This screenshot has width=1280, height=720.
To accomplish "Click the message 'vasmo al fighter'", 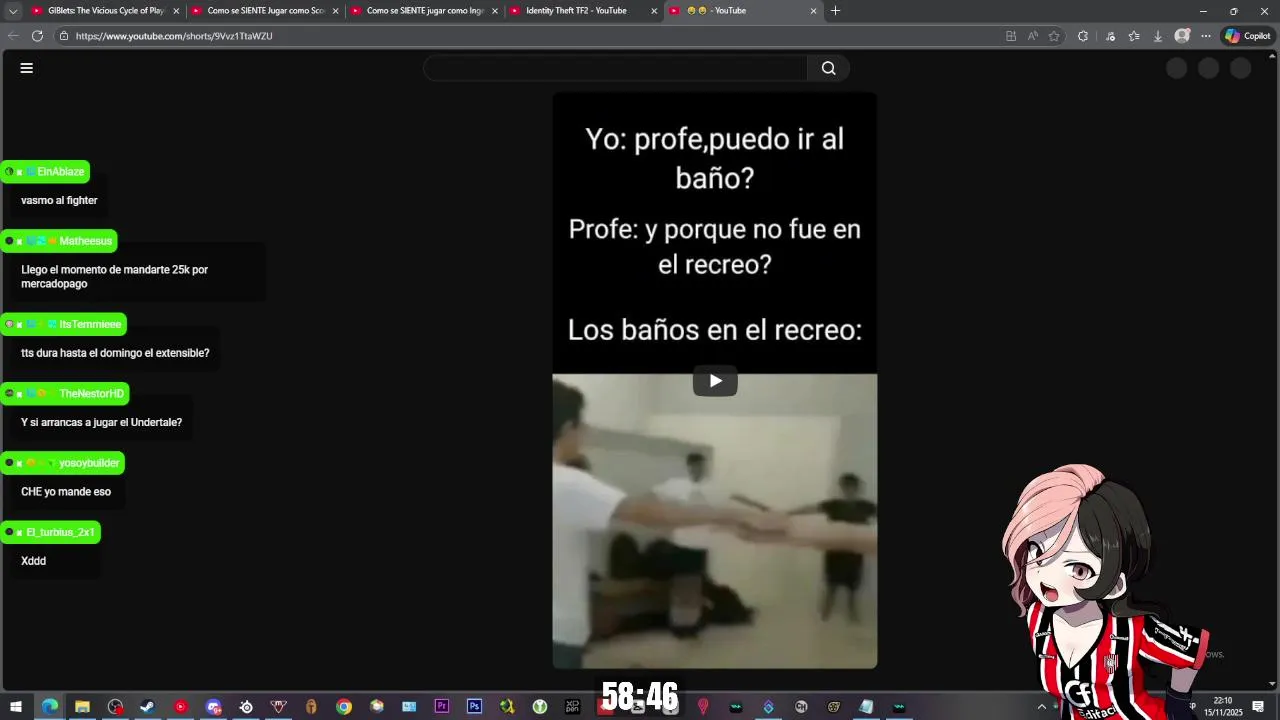I will coord(59,201).
